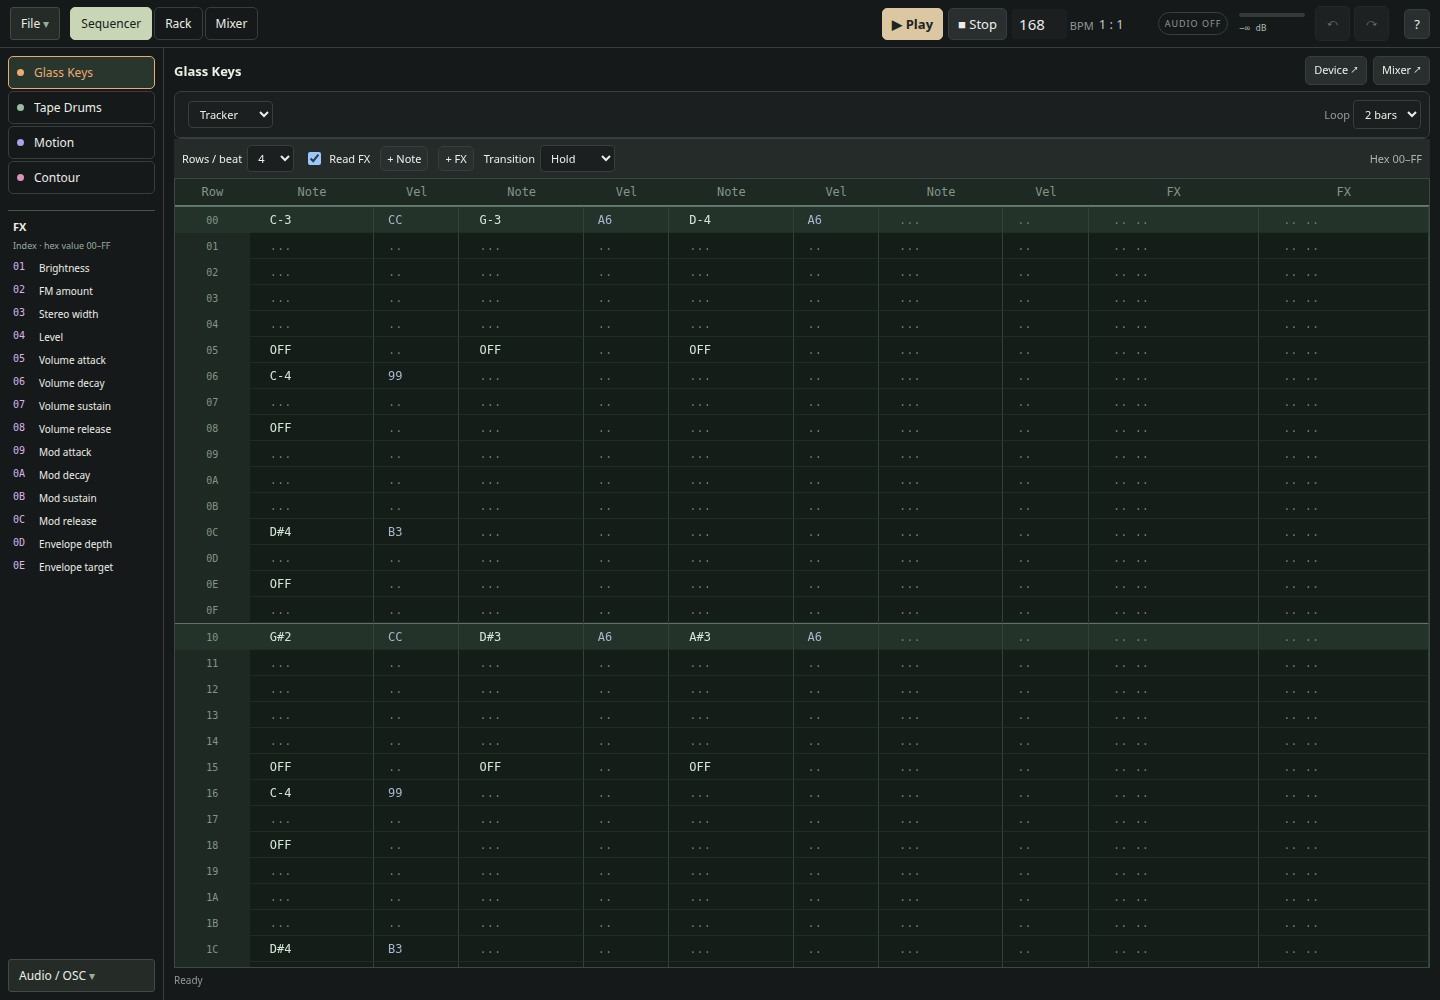Click the BPM value field 168
This screenshot has height=1000, width=1440.
(1039, 24)
